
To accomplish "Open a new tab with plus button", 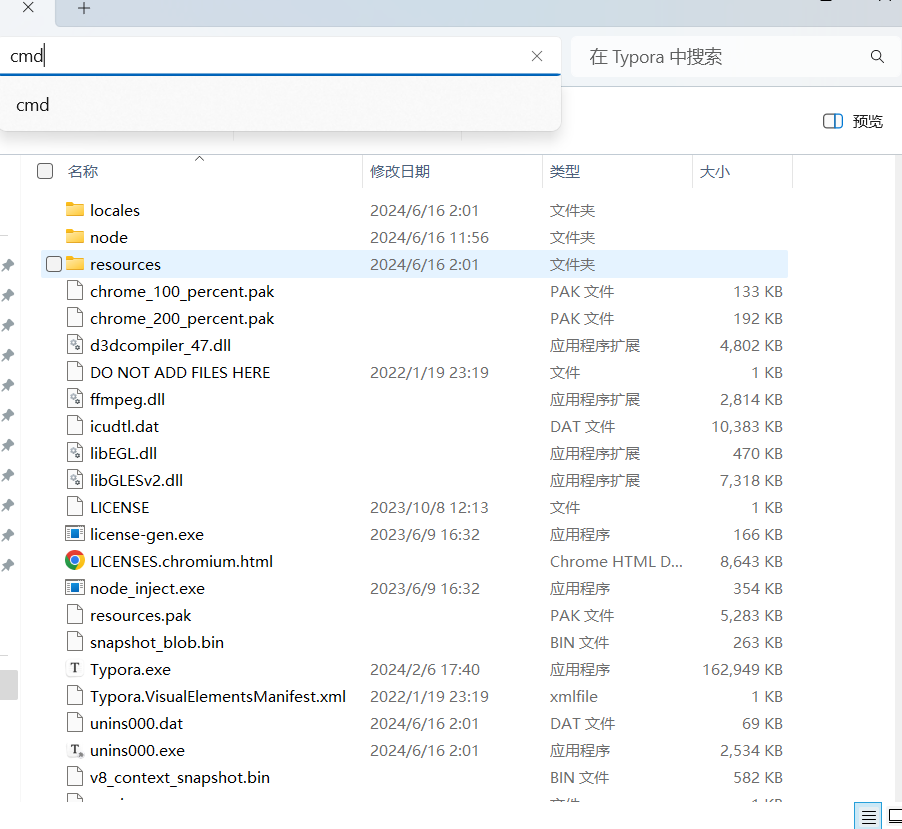I will coord(84,9).
